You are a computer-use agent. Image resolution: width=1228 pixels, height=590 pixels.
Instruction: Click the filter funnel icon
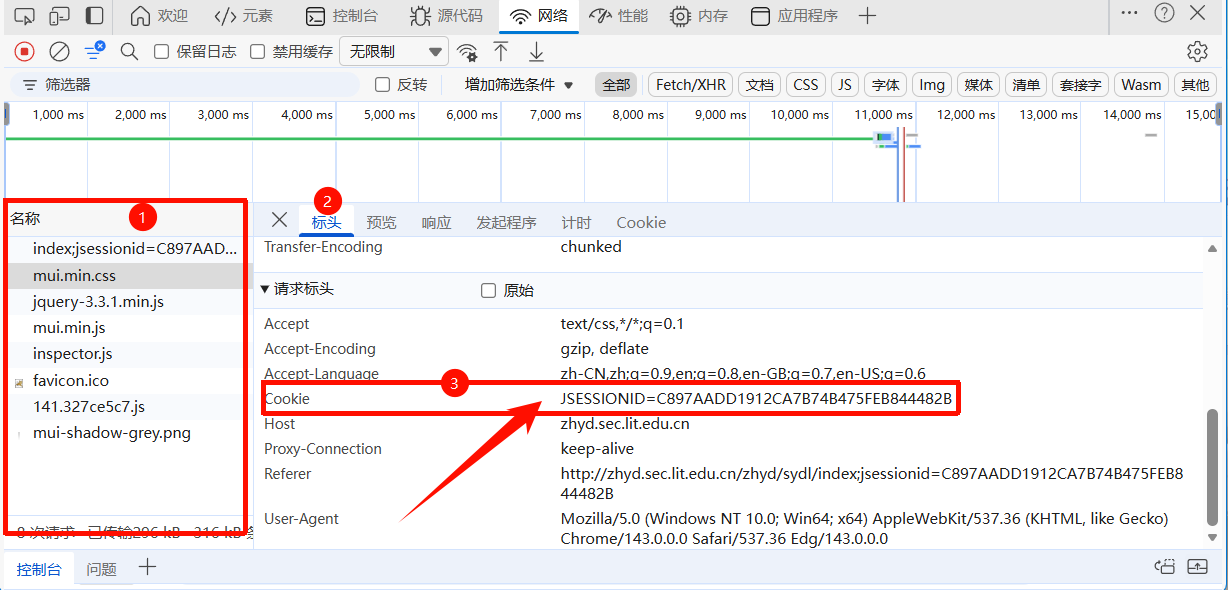point(30,86)
